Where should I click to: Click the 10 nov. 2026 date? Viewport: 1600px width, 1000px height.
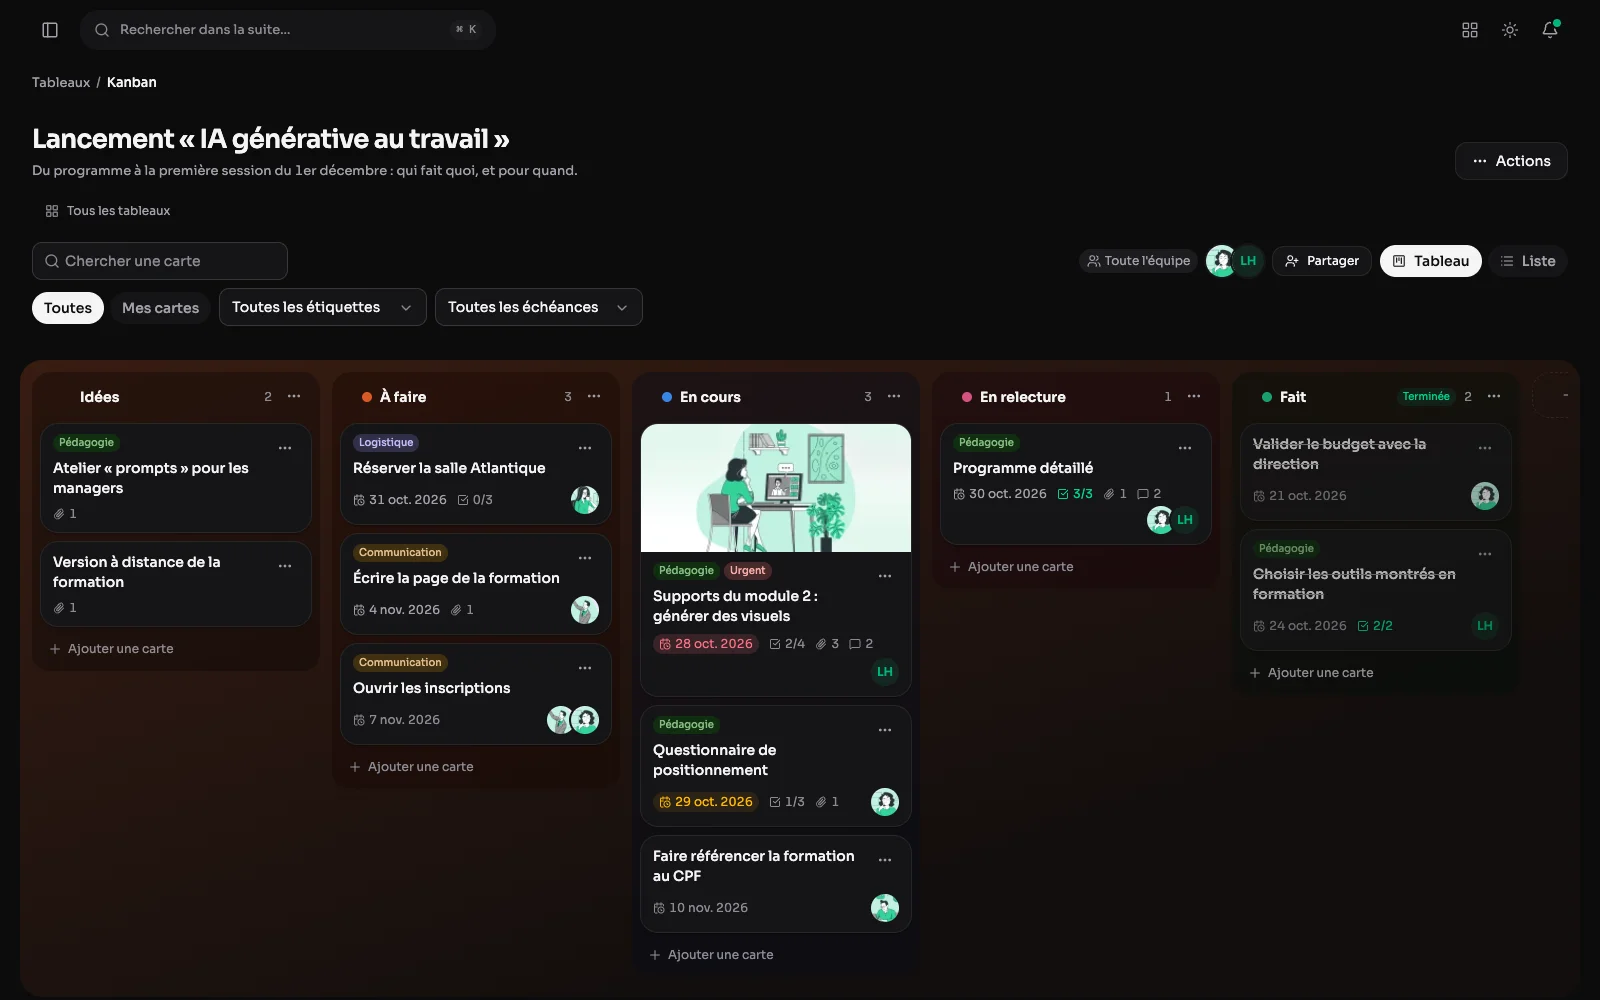701,908
